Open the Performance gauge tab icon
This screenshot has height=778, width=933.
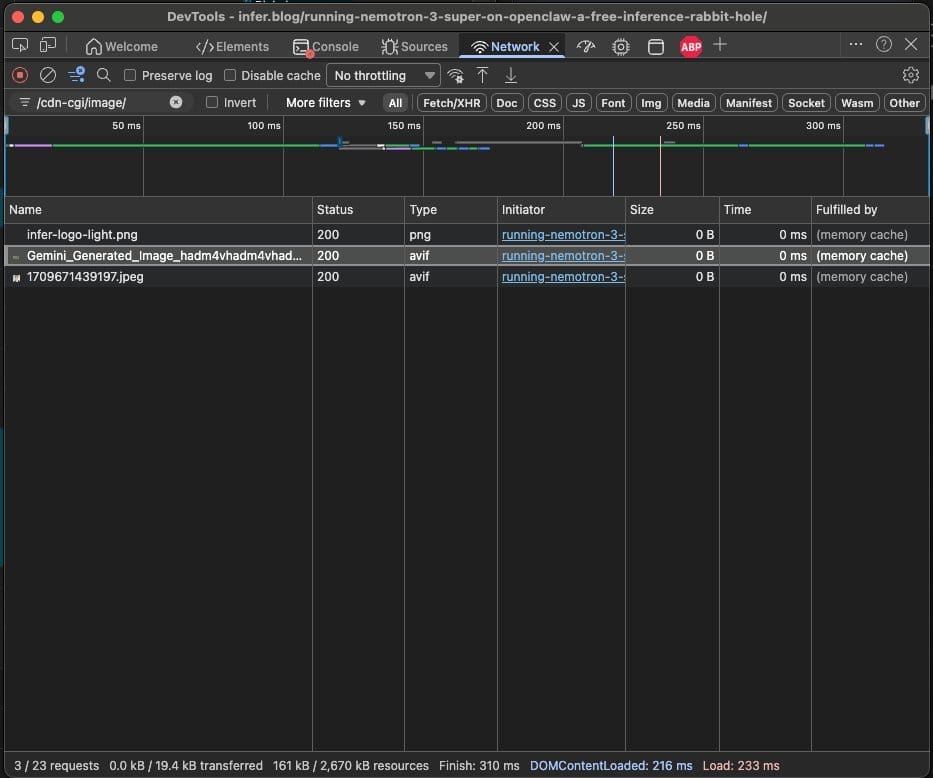click(x=586, y=46)
